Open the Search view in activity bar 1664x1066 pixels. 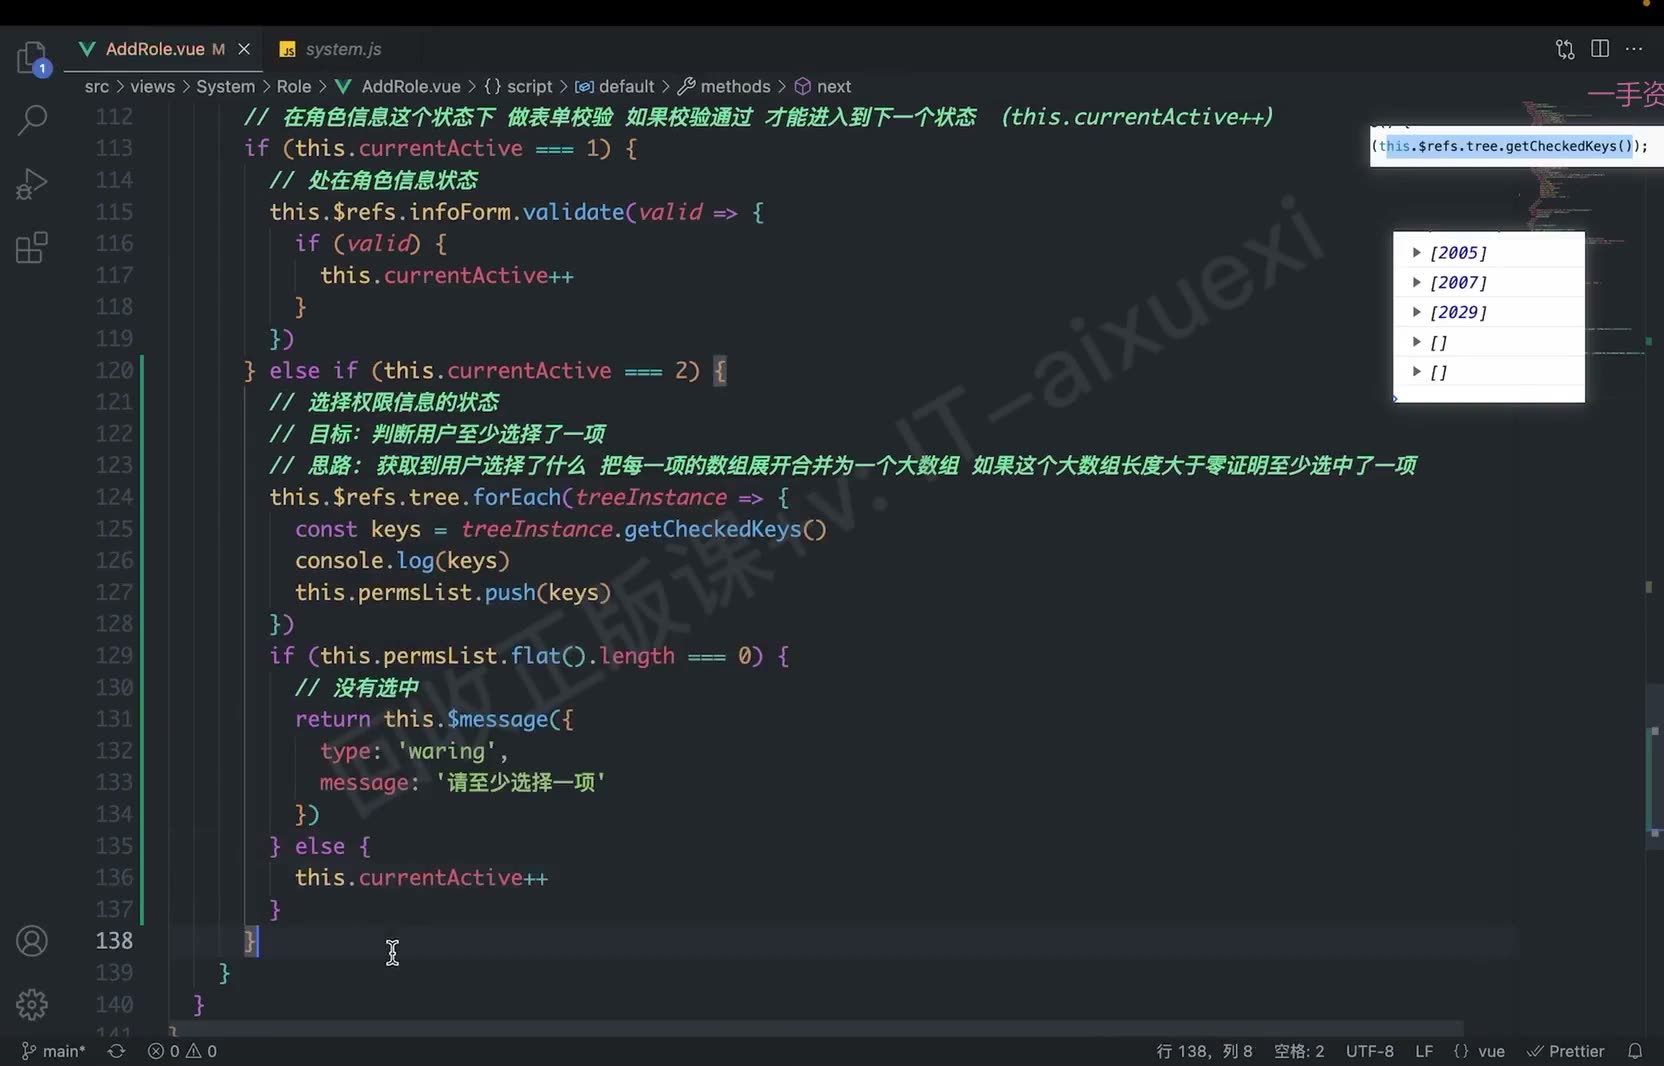click(x=32, y=120)
